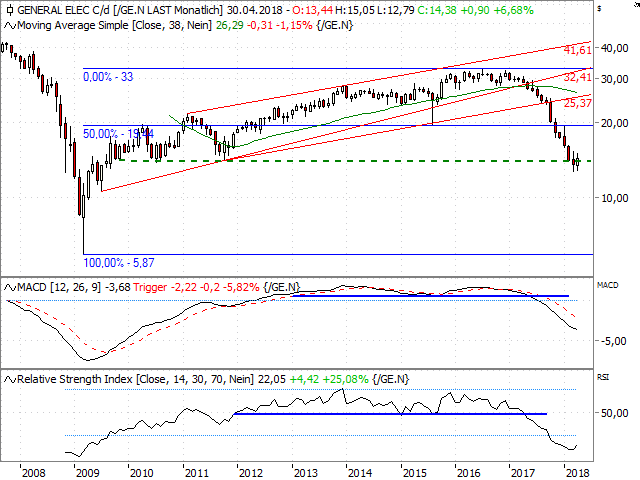Click the closing price C:14,38 value
Viewport: 640px width, 480px height.
pos(436,10)
